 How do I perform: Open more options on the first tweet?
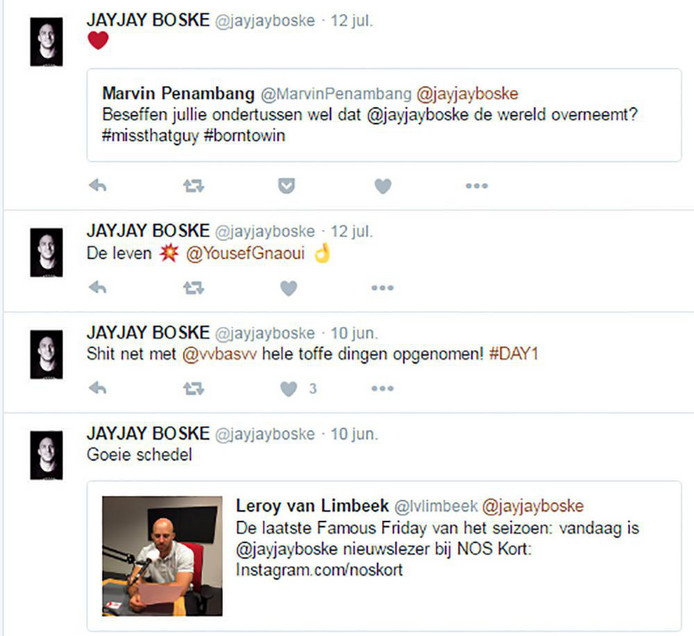pos(477,186)
